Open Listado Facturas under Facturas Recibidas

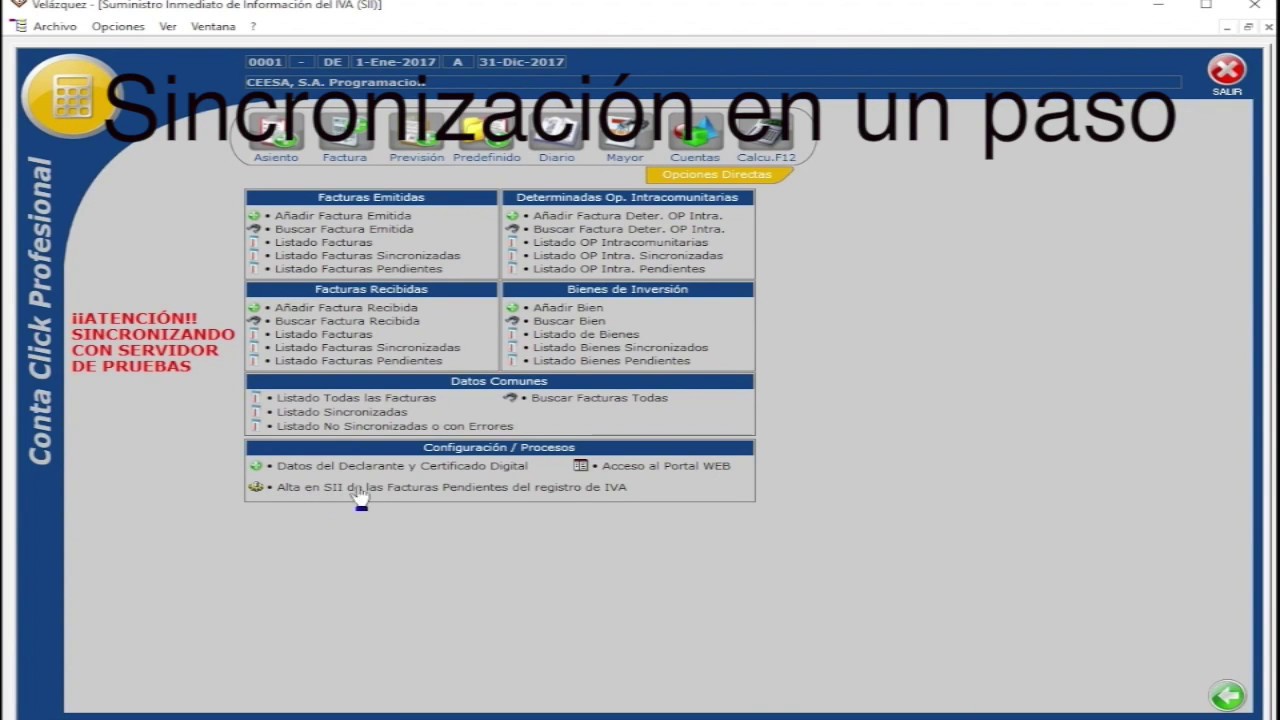pyautogui.click(x=323, y=334)
